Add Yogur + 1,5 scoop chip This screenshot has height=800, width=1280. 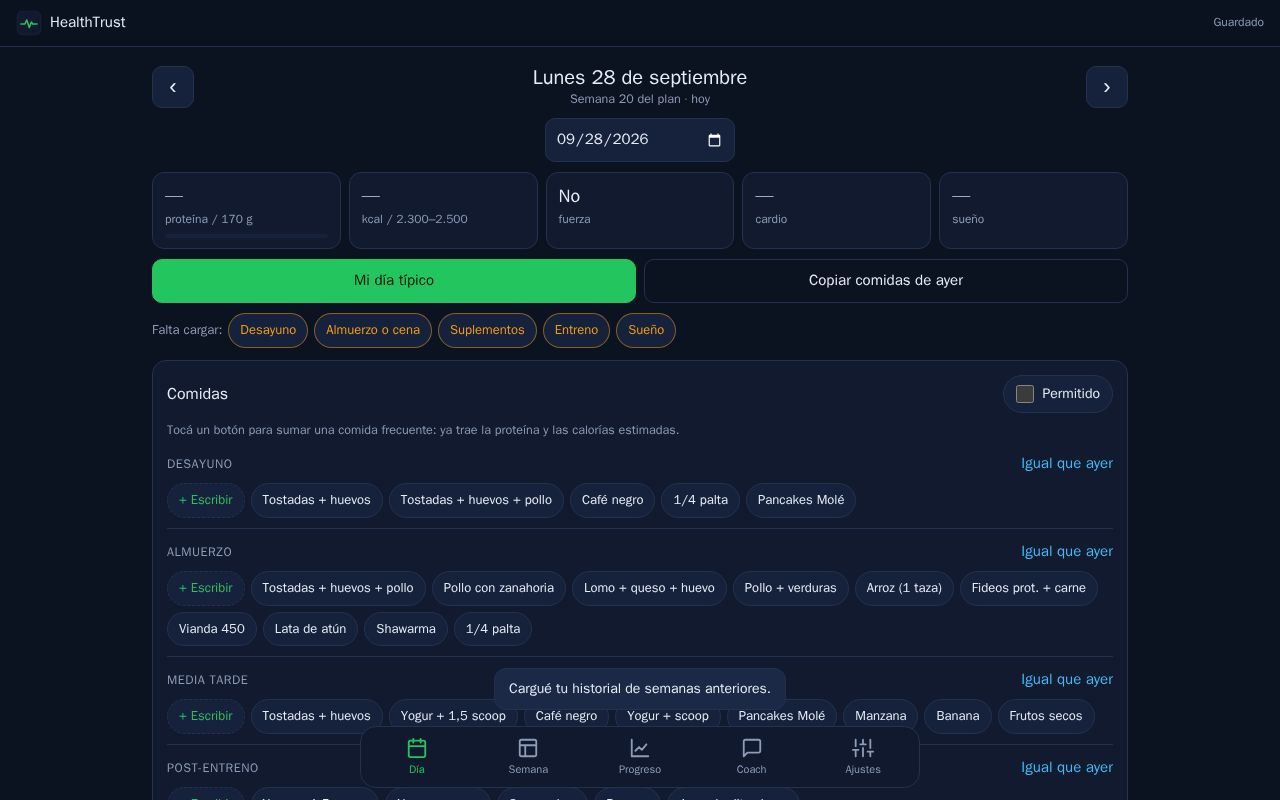coord(453,716)
